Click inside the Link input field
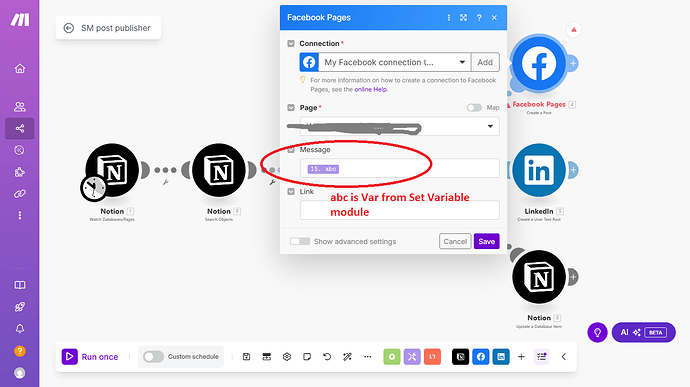 pyautogui.click(x=400, y=210)
